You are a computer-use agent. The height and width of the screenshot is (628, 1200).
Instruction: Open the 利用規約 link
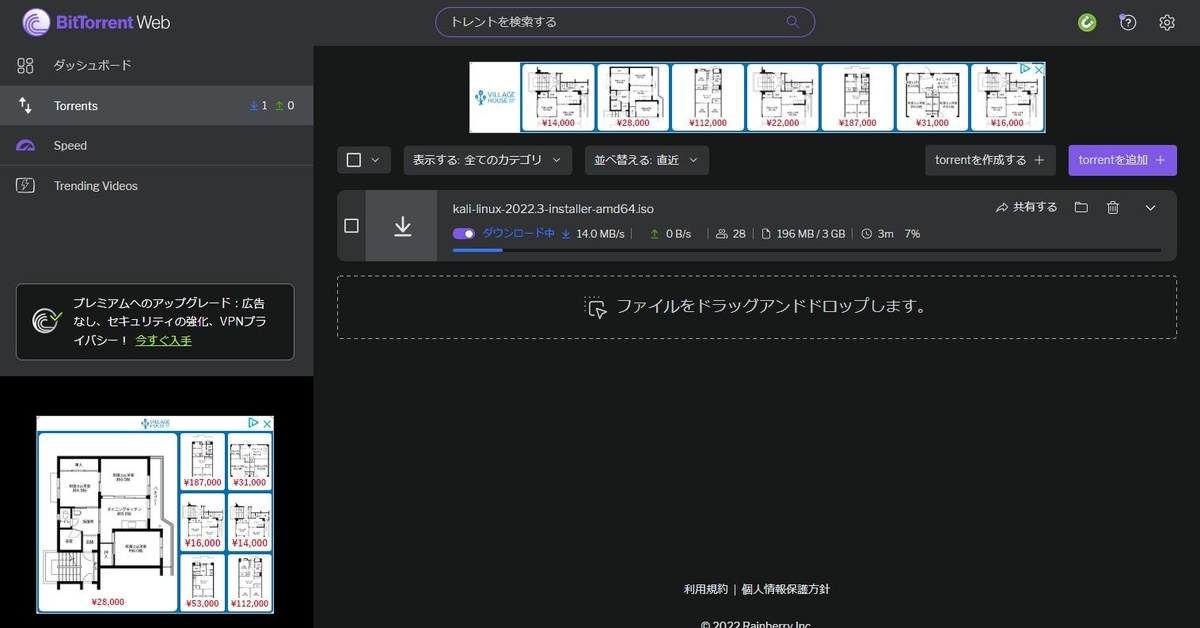point(706,589)
